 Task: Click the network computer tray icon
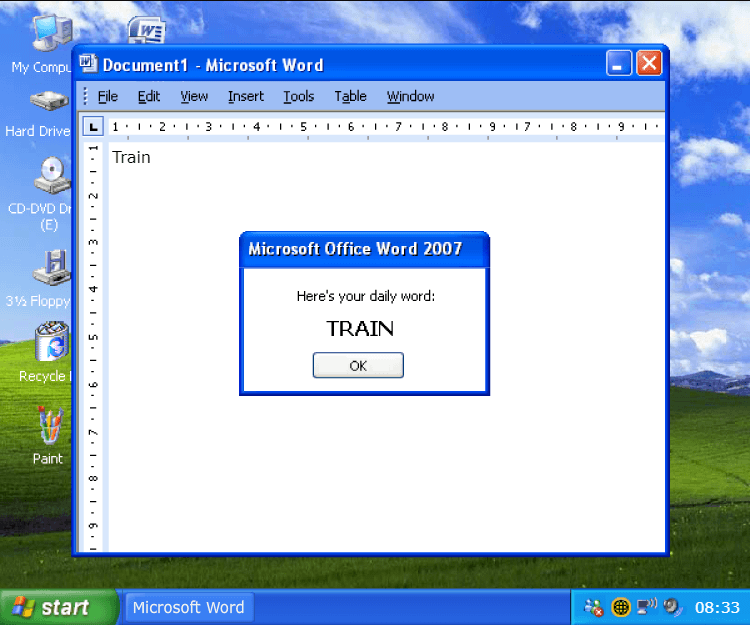click(647, 606)
